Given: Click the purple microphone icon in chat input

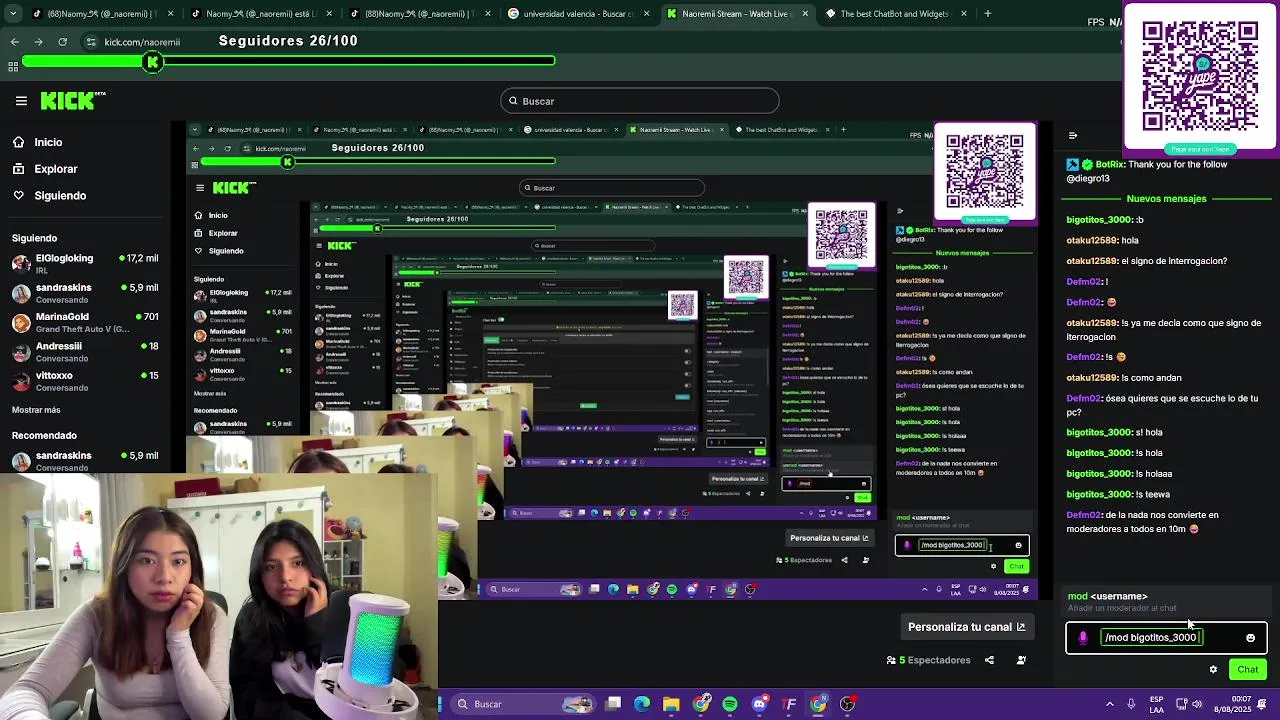Looking at the screenshot, I should coord(1083,638).
